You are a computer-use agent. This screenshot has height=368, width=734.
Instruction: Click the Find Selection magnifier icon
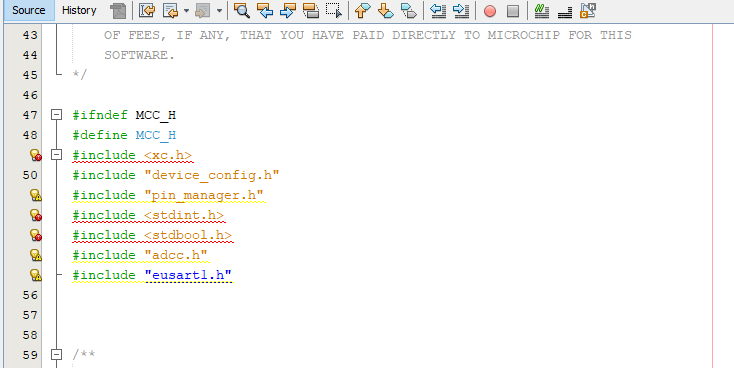242,10
